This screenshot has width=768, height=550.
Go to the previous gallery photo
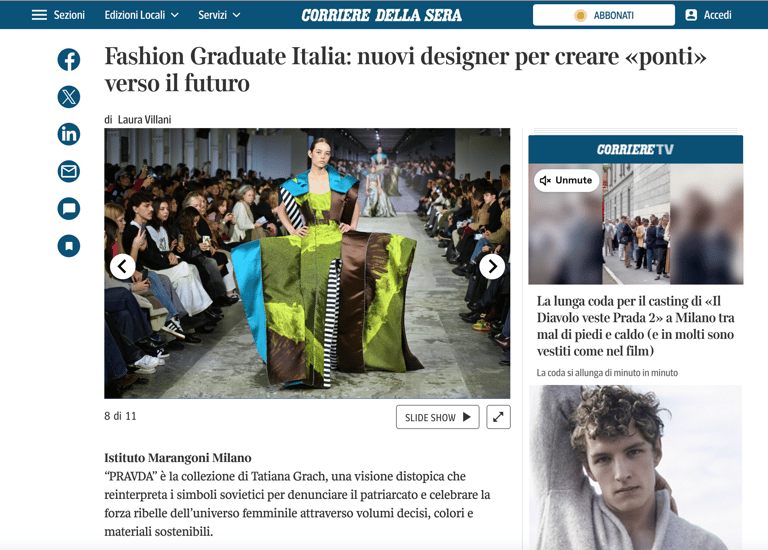pyautogui.click(x=122, y=266)
